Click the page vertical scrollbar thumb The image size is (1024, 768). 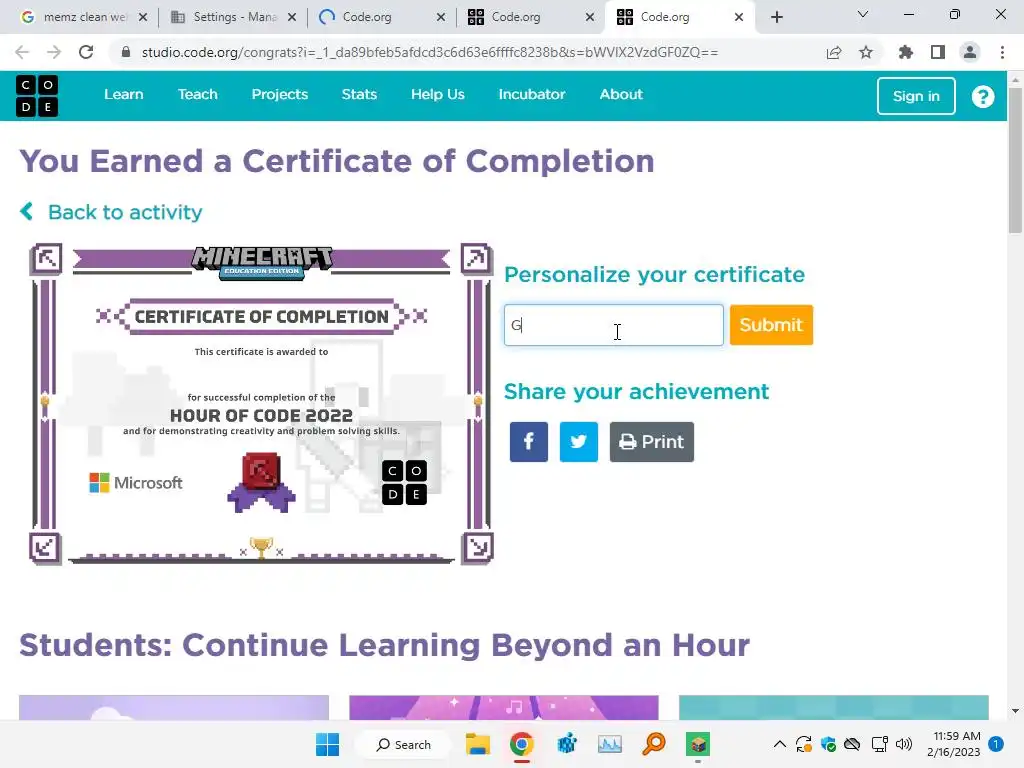pyautogui.click(x=1015, y=160)
